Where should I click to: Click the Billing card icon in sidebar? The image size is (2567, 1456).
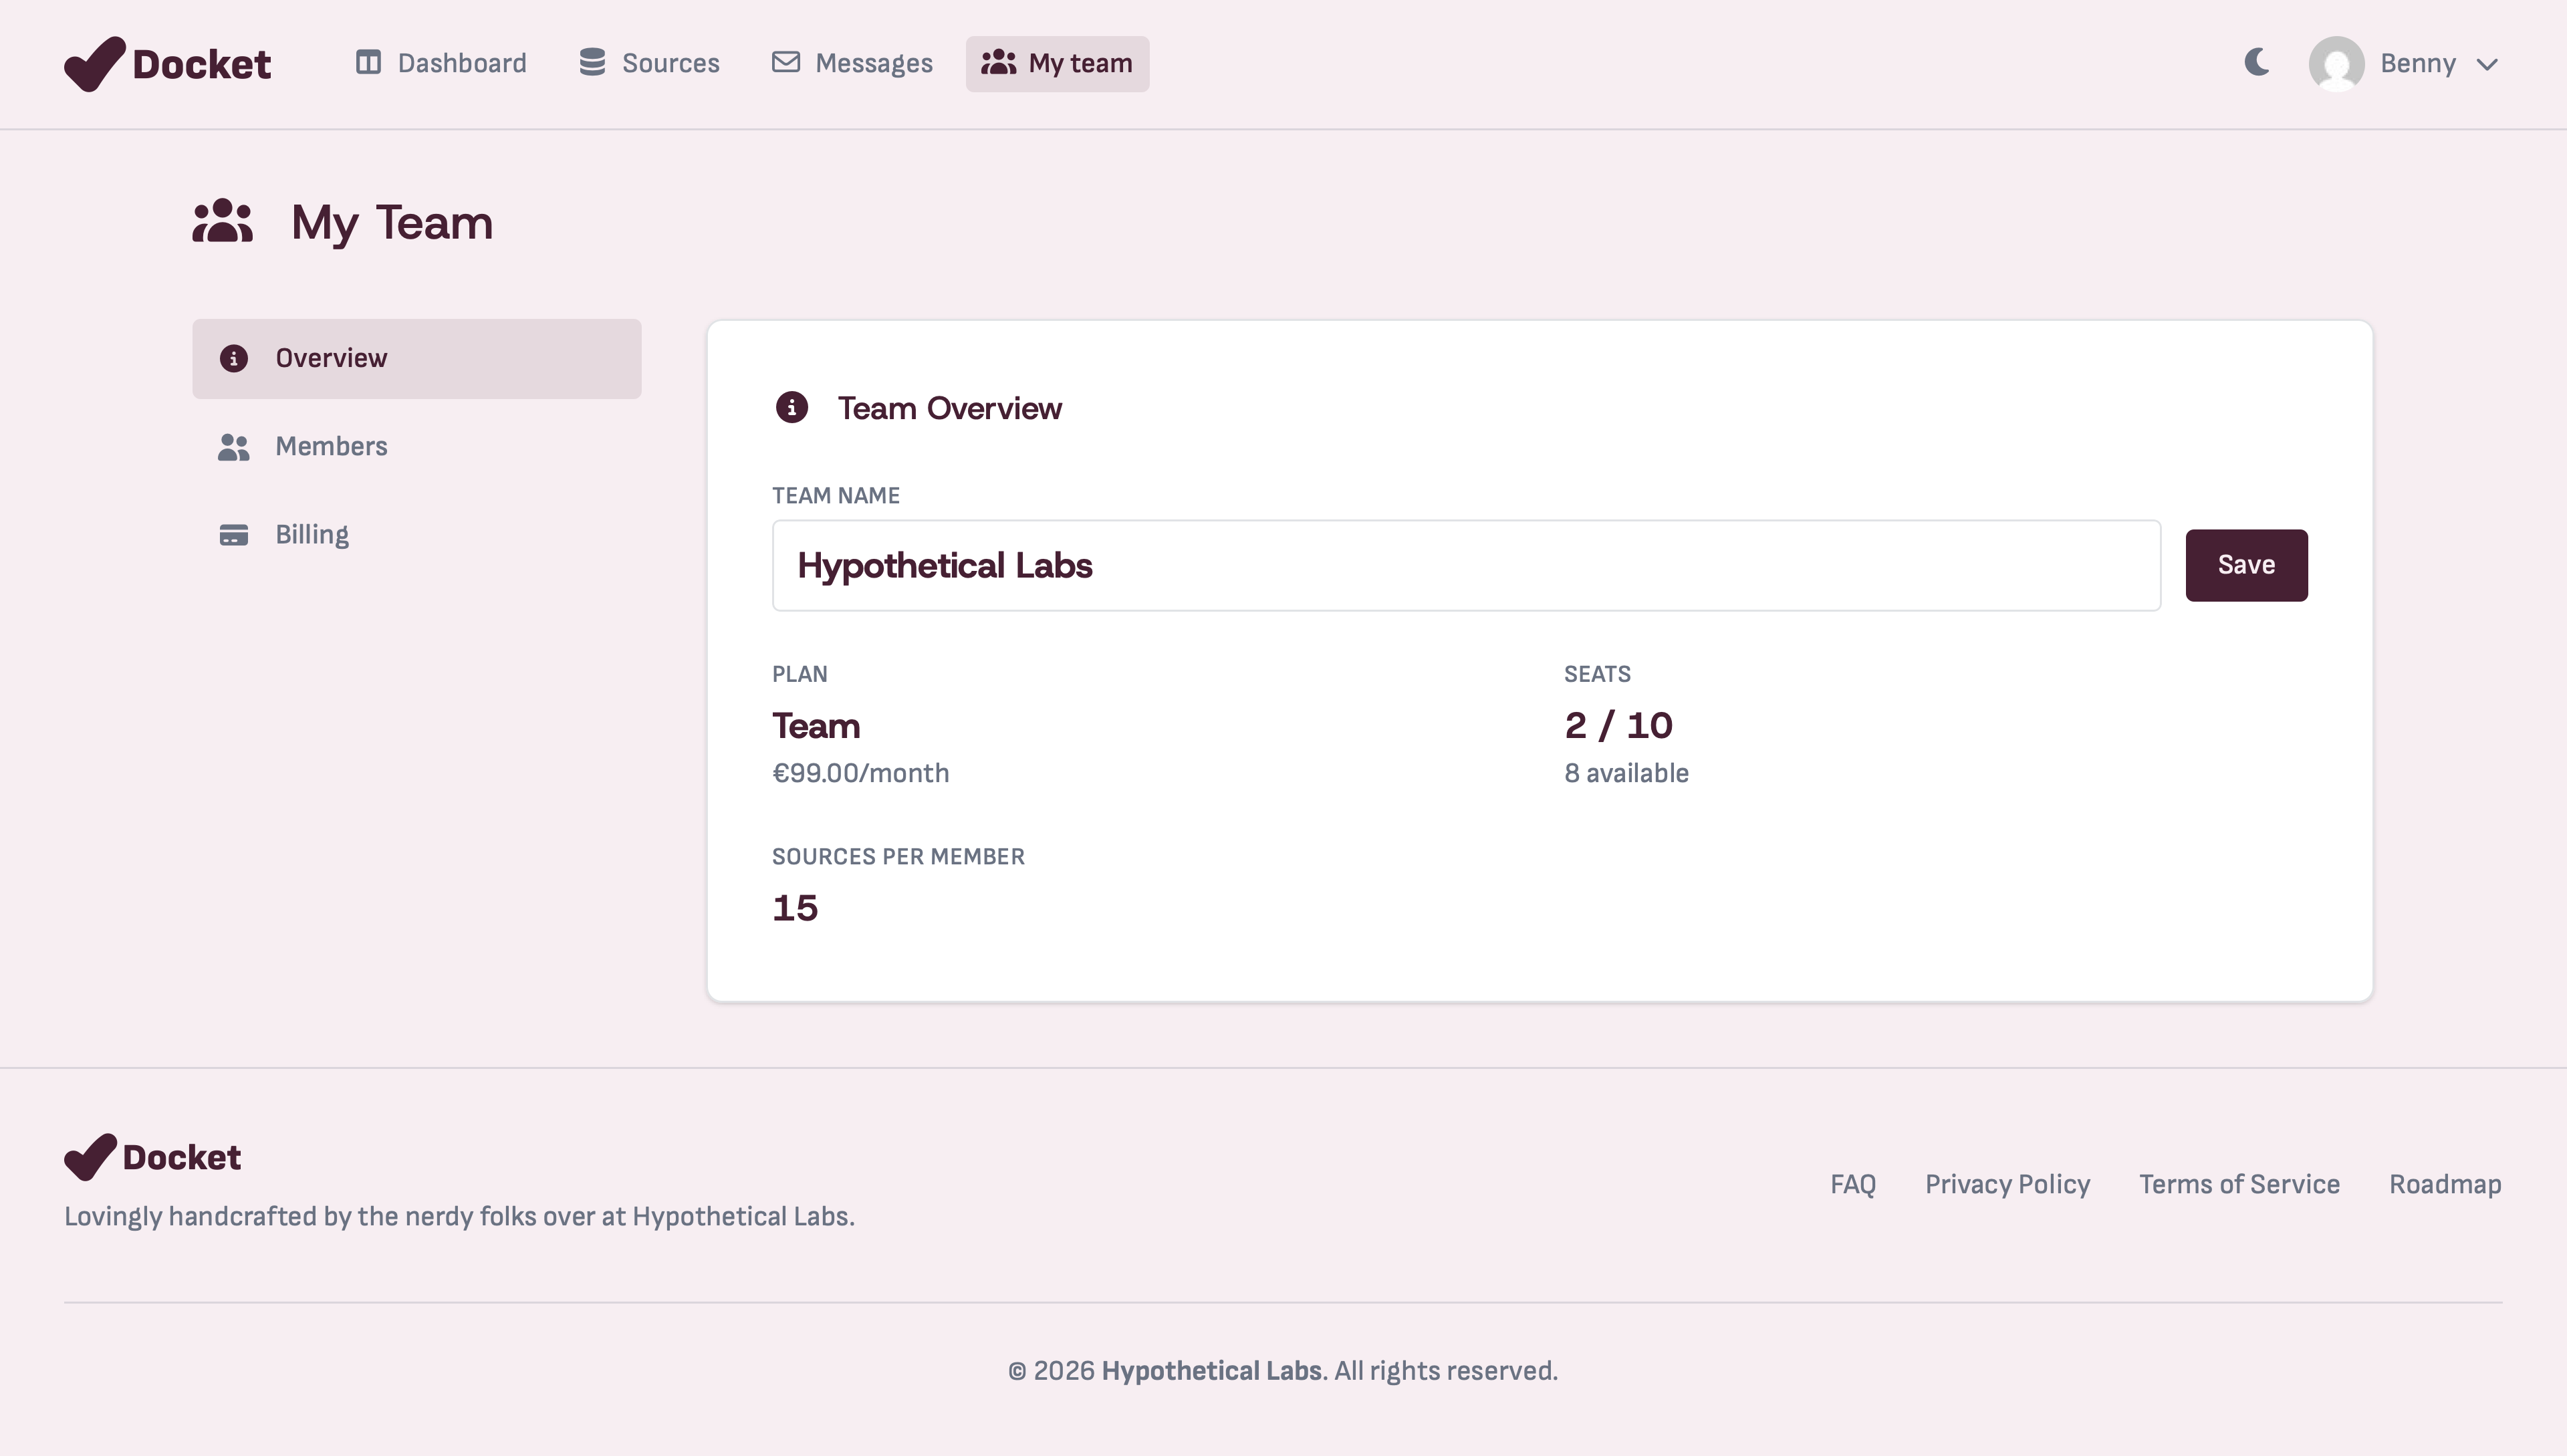[x=233, y=535]
